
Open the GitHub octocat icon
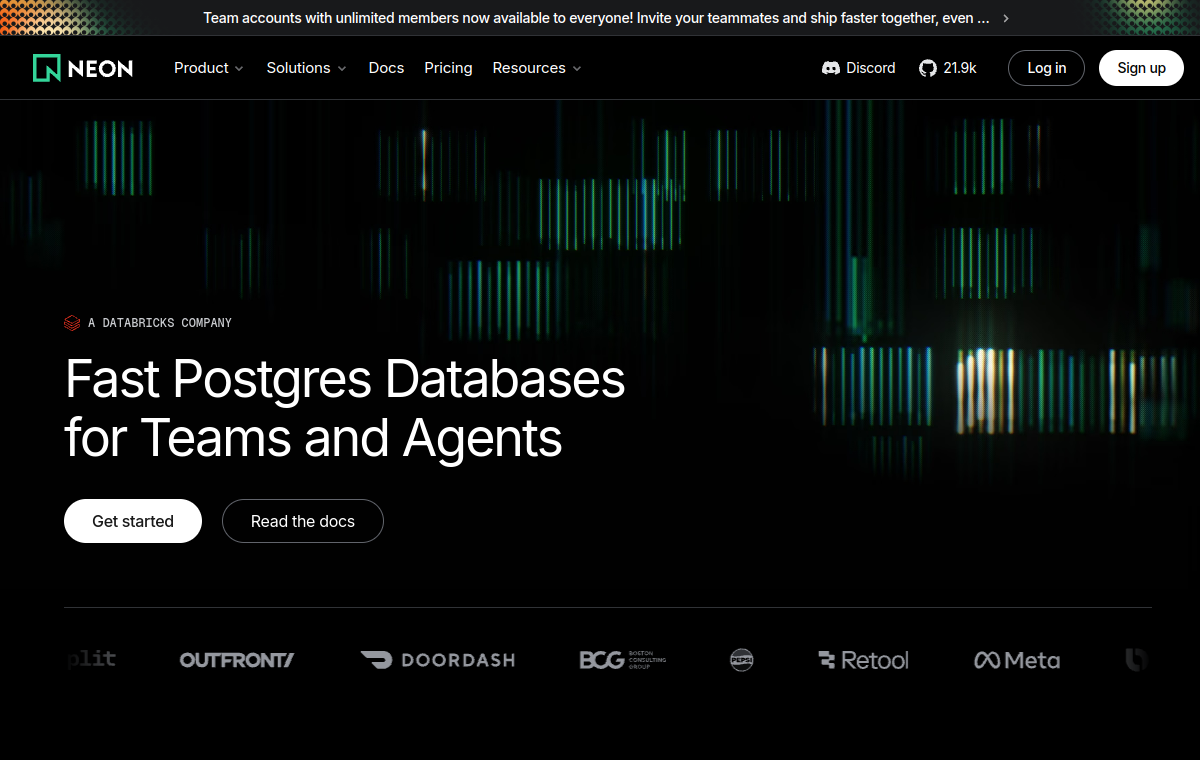[928, 68]
